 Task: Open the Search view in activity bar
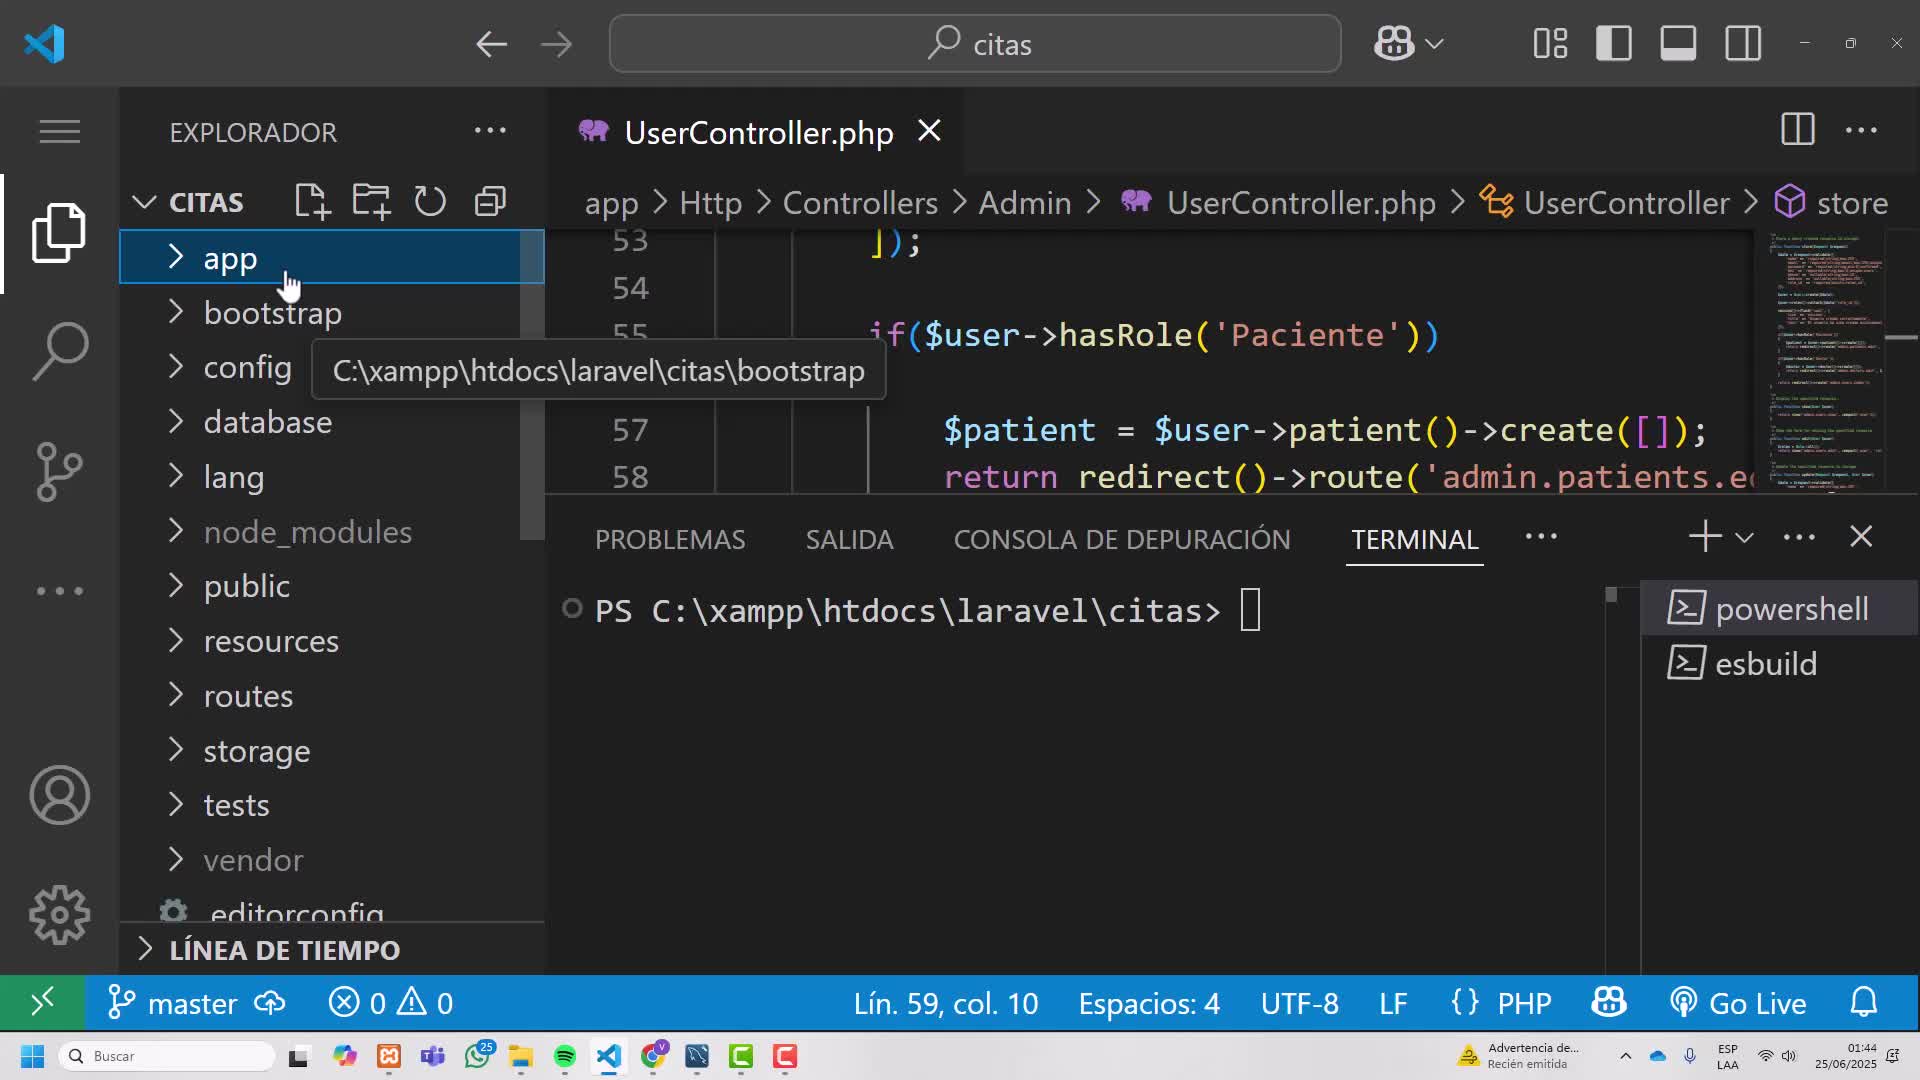[60, 351]
